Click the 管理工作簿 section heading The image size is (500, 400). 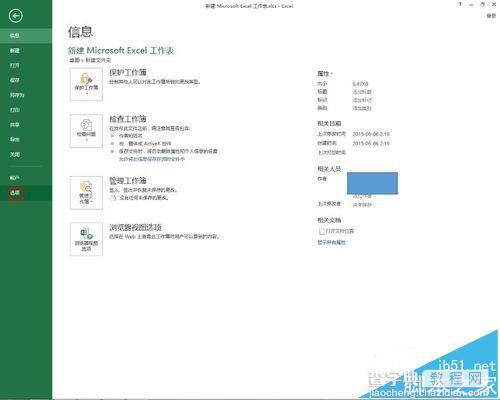point(128,181)
